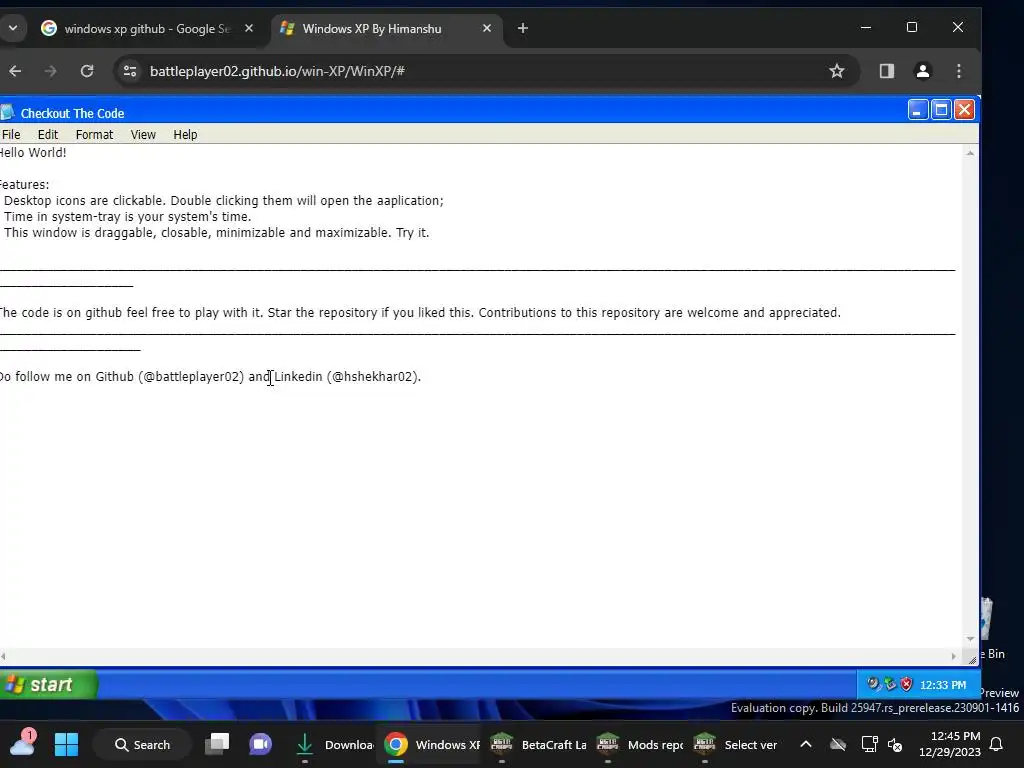
Task: Close the Google Search tab
Action: point(249,29)
